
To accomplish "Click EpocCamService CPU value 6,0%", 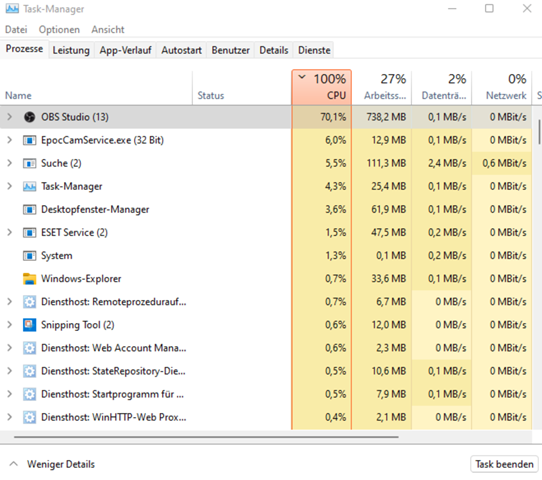I will [335, 140].
